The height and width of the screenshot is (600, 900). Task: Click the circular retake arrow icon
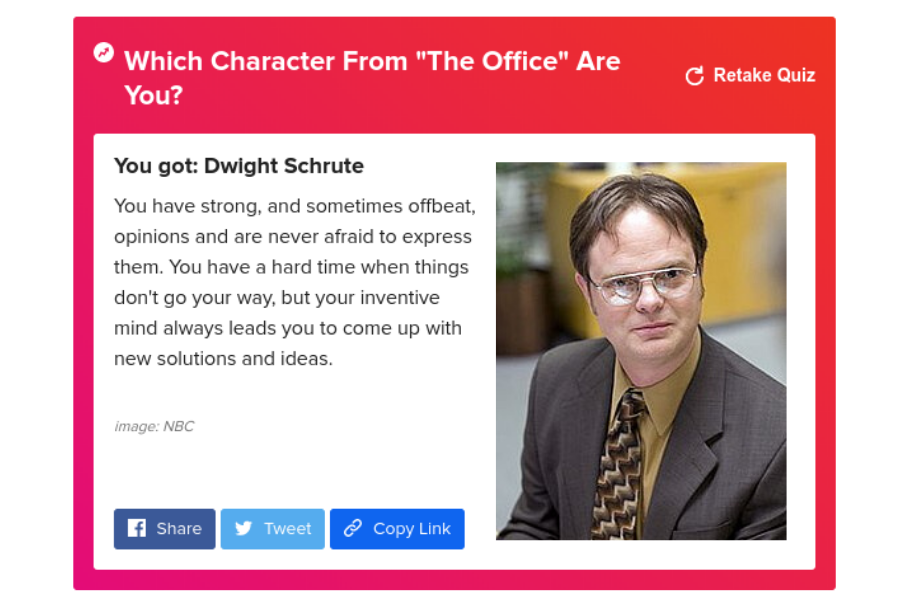(694, 76)
